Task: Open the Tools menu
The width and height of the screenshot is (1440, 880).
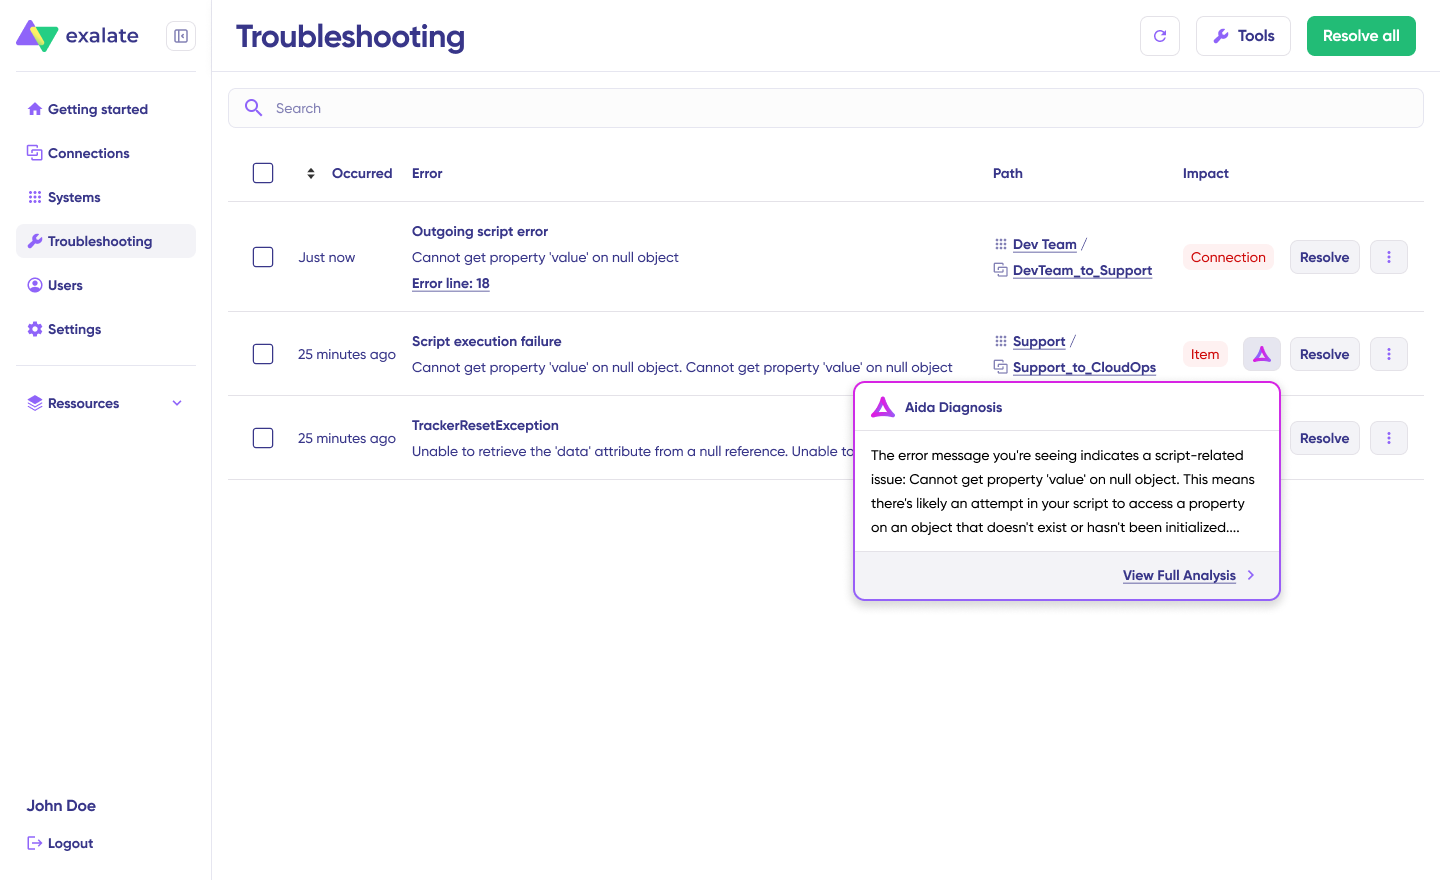Action: pos(1243,36)
